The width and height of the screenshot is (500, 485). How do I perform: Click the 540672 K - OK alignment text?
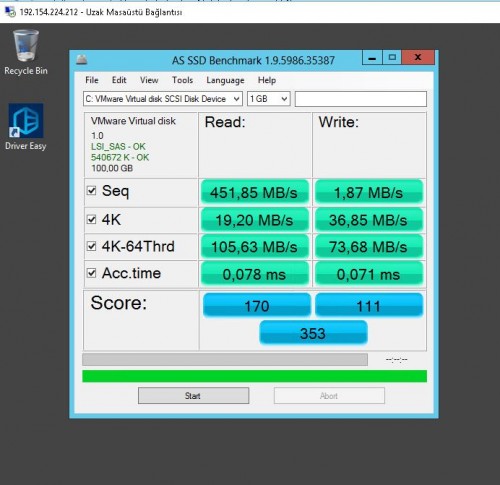120,157
